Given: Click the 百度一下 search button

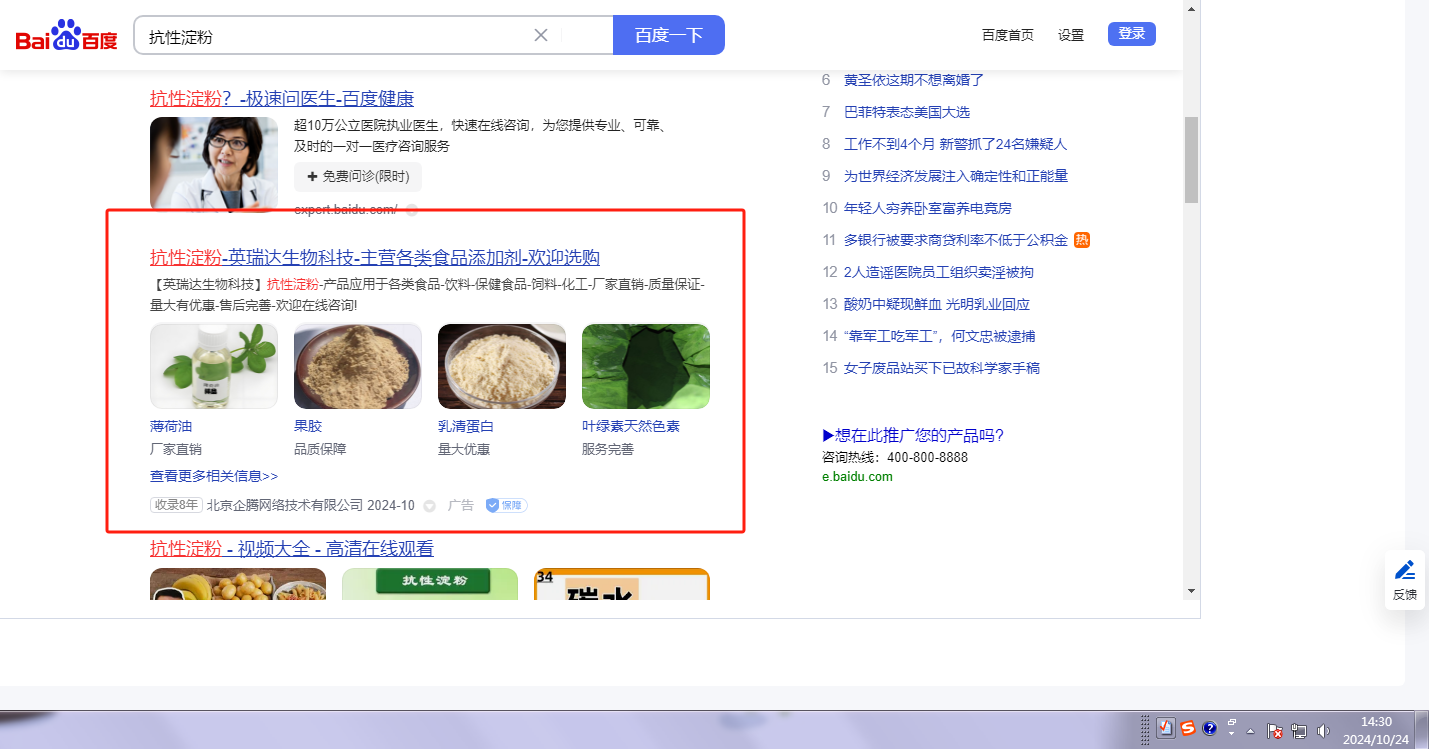Looking at the screenshot, I should [669, 35].
